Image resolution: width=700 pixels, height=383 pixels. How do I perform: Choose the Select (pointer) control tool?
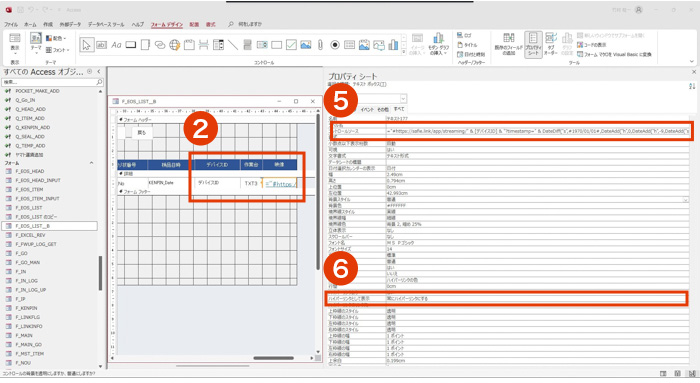(x=87, y=45)
